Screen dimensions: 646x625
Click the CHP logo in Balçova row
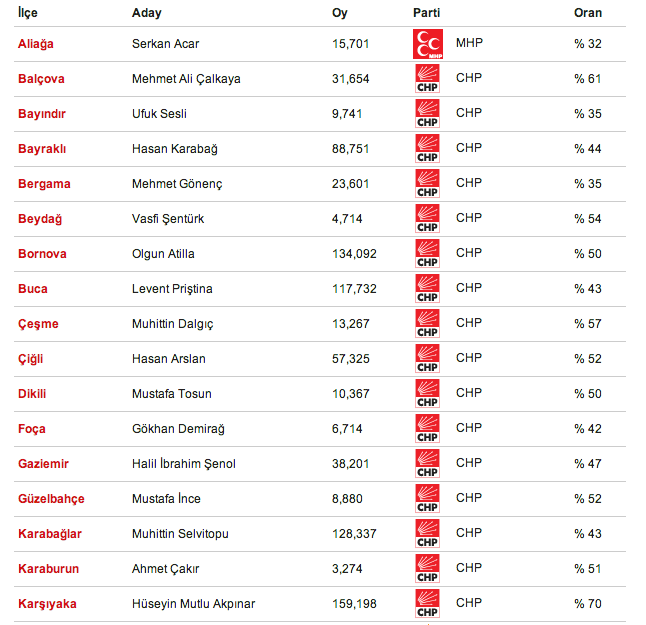coord(427,79)
